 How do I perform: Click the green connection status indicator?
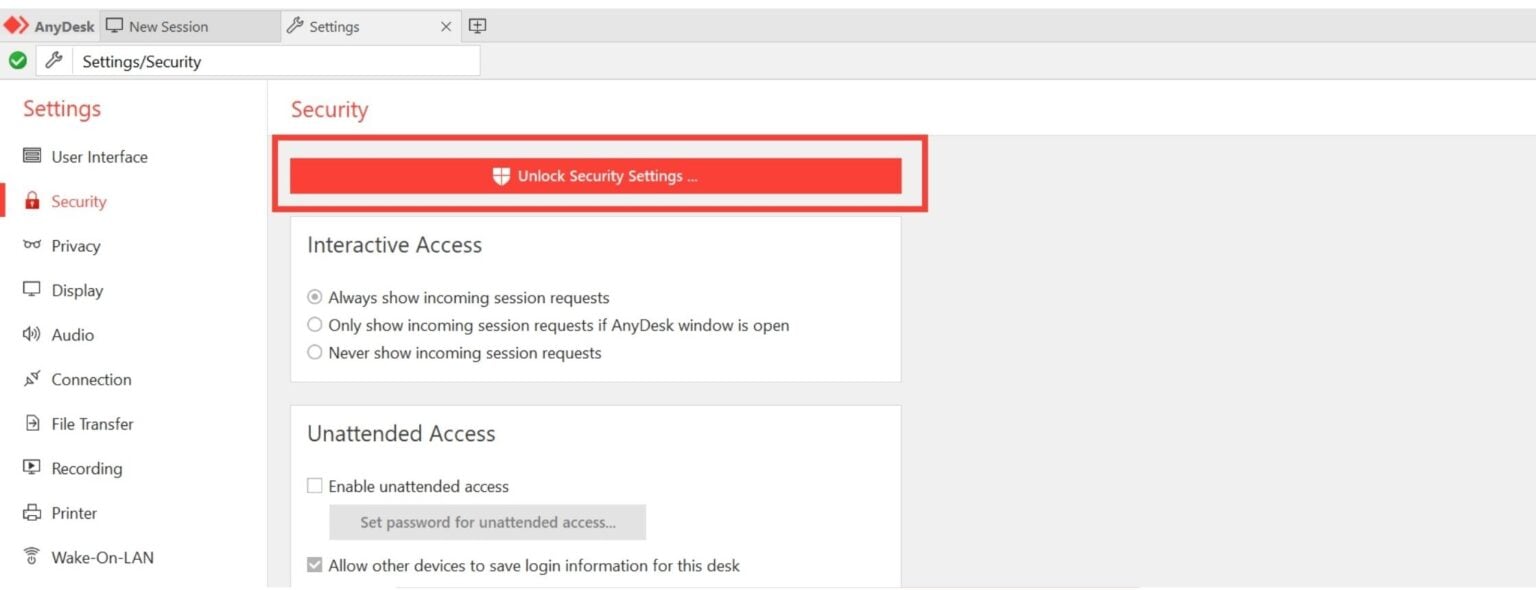[x=18, y=60]
